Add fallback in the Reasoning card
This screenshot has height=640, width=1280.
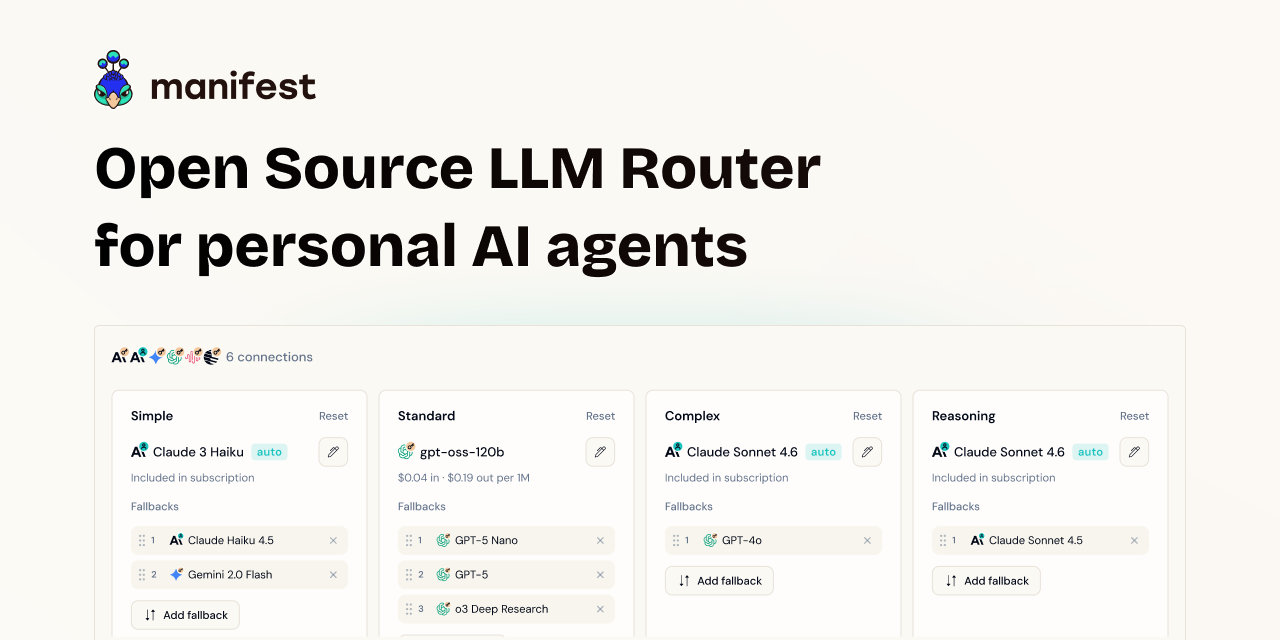(x=986, y=581)
